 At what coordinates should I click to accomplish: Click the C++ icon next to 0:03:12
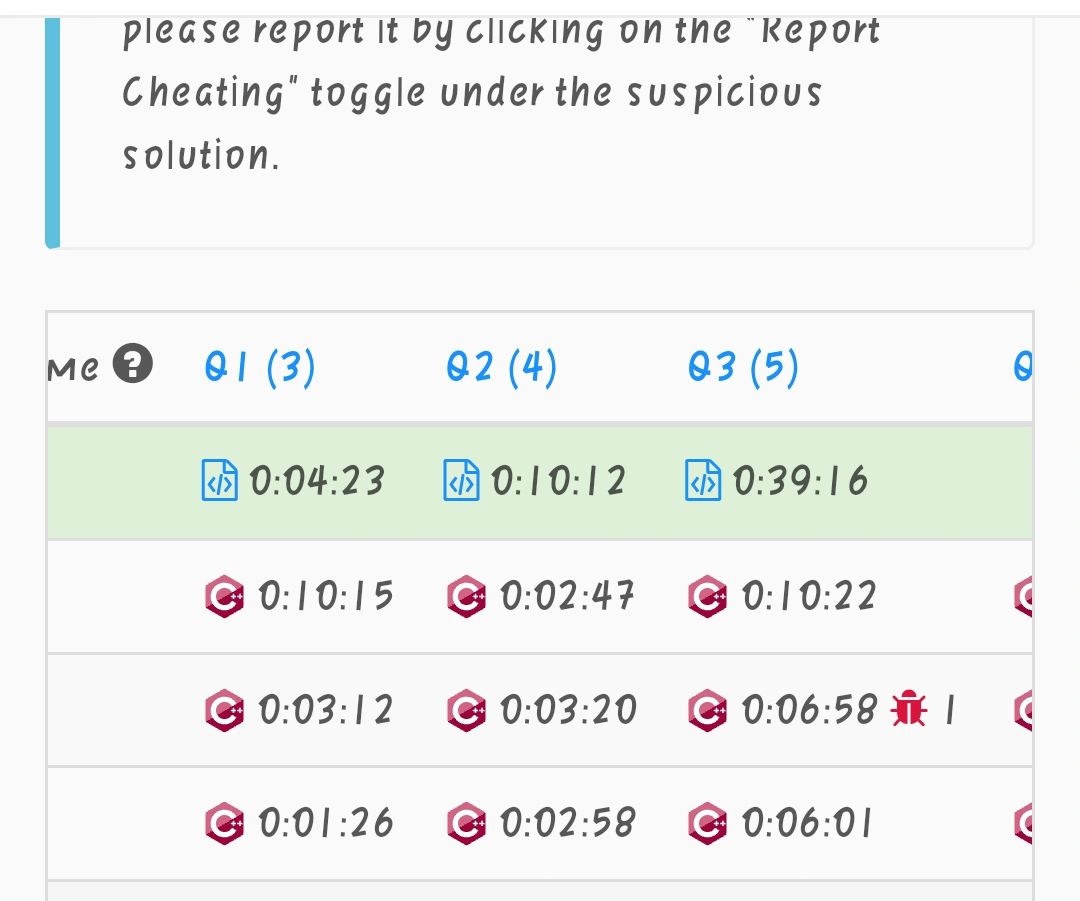click(x=225, y=710)
